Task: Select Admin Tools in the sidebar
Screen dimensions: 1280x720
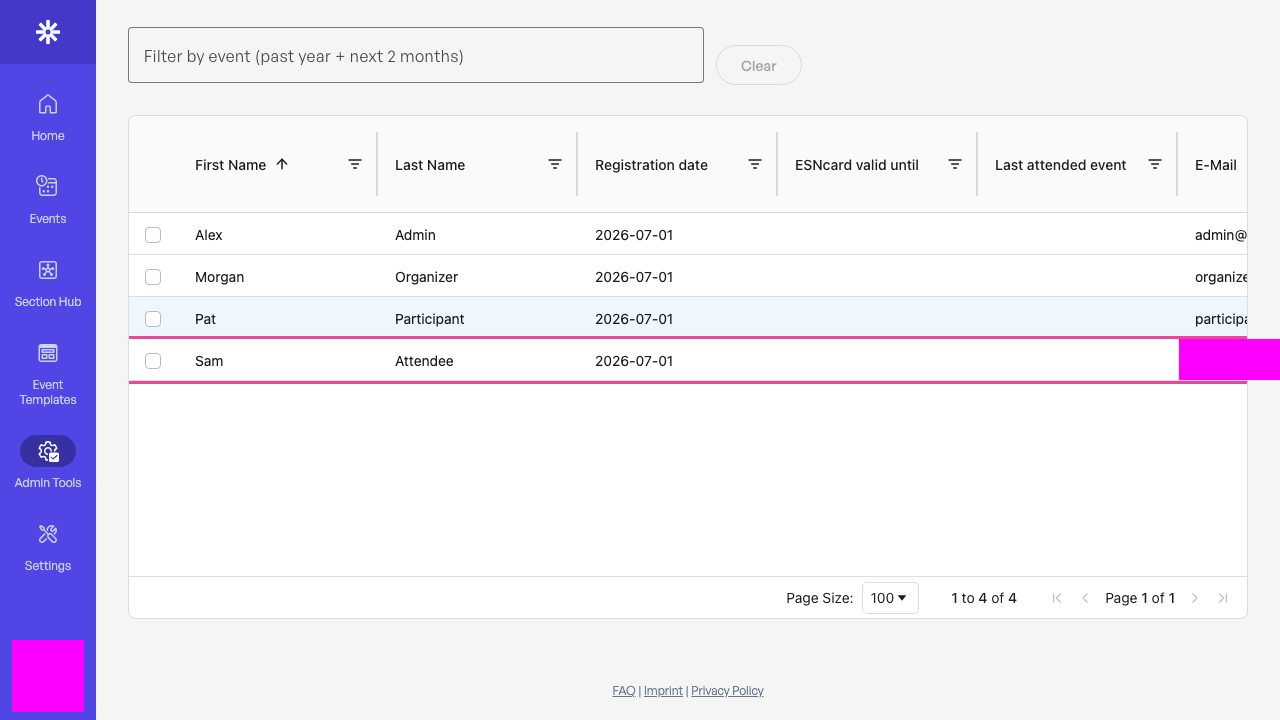Action: tap(48, 464)
